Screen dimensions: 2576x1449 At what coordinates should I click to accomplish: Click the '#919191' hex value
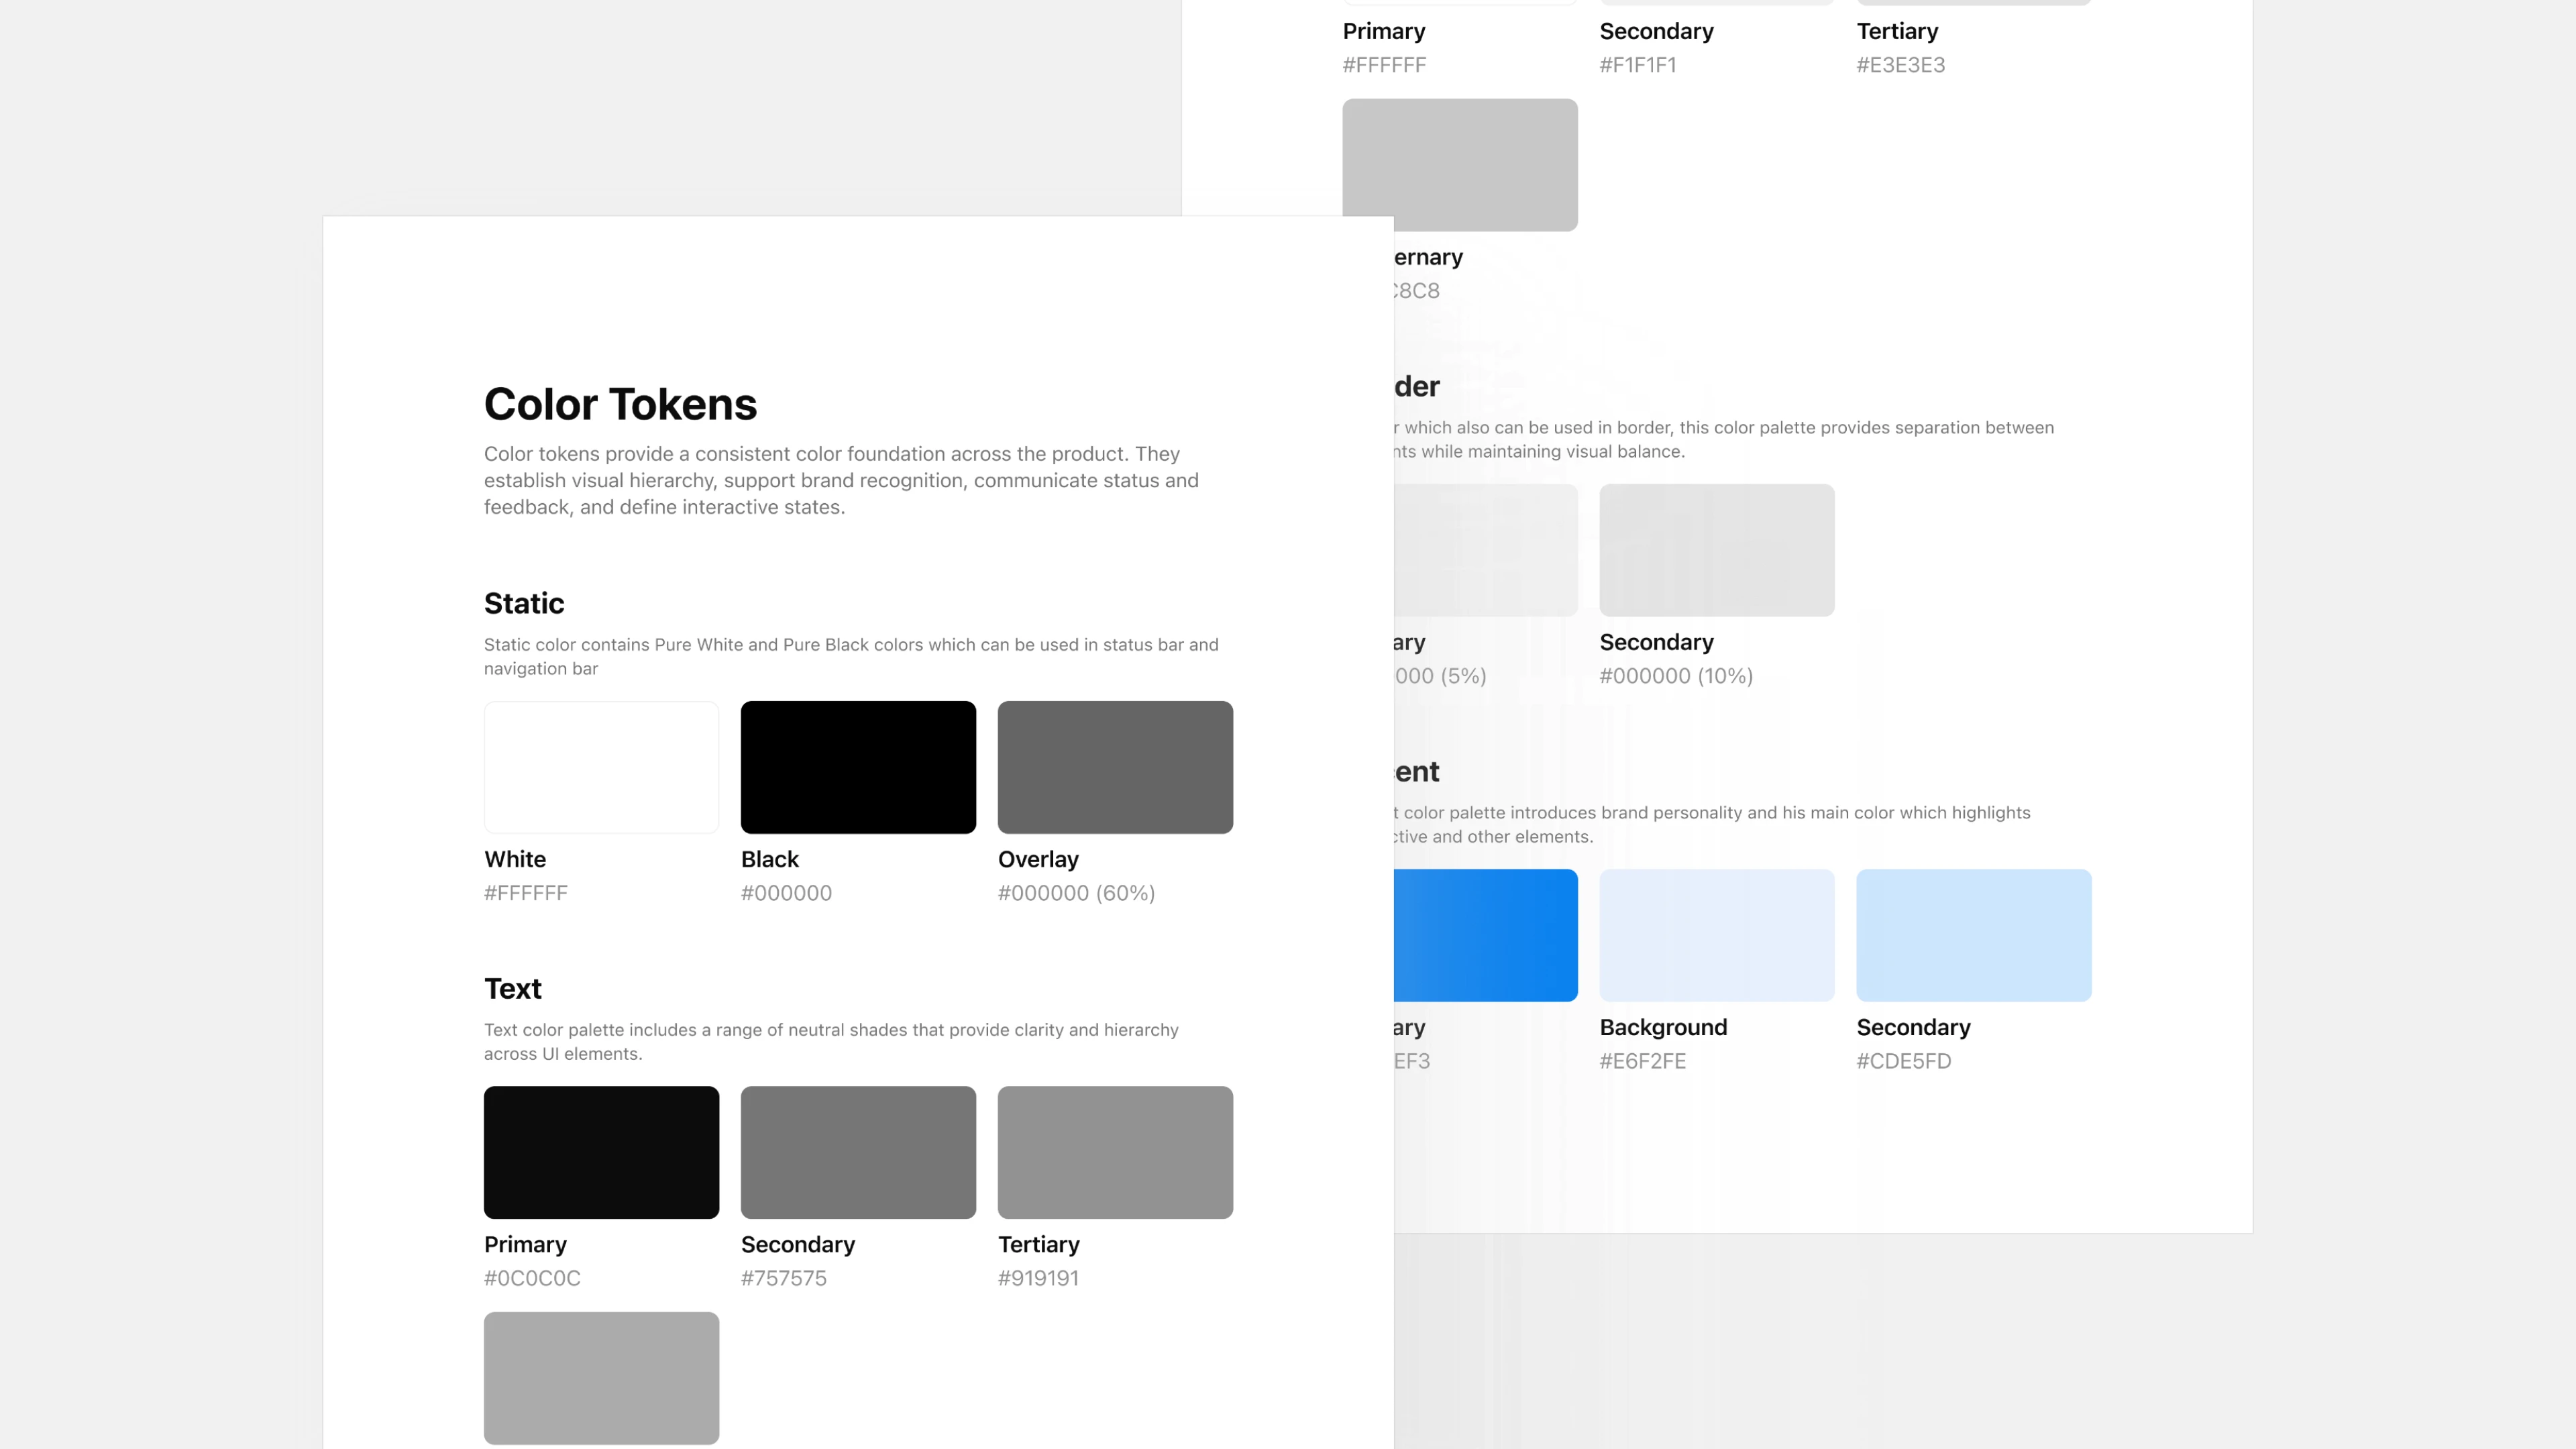point(1038,1278)
